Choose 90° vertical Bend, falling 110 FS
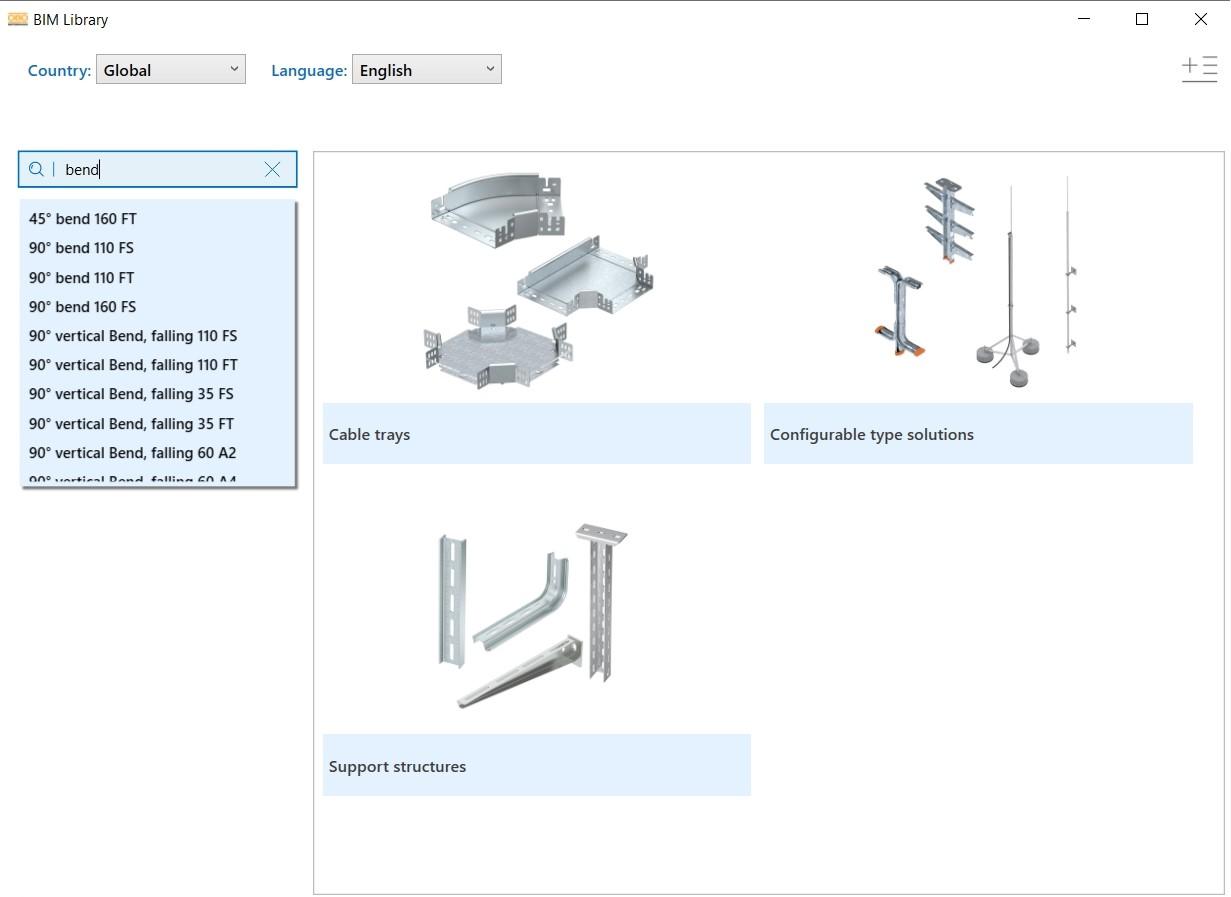 [x=133, y=336]
